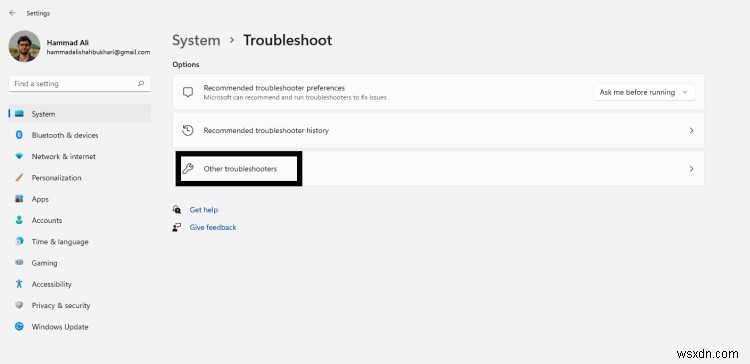Viewport: 750px width, 364px height.
Task: Select the Apps icon in sidebar
Action: [x=19, y=199]
